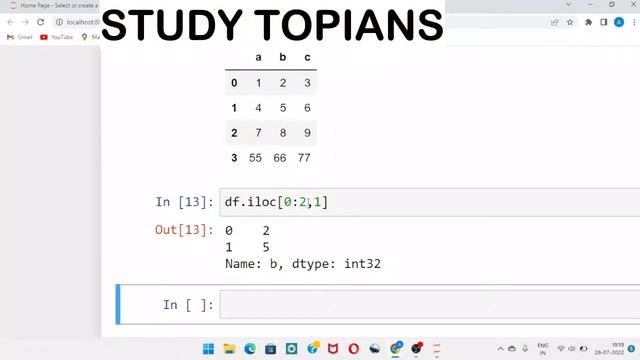Click column header a in table
This screenshot has height=360, width=640.
click(258, 58)
